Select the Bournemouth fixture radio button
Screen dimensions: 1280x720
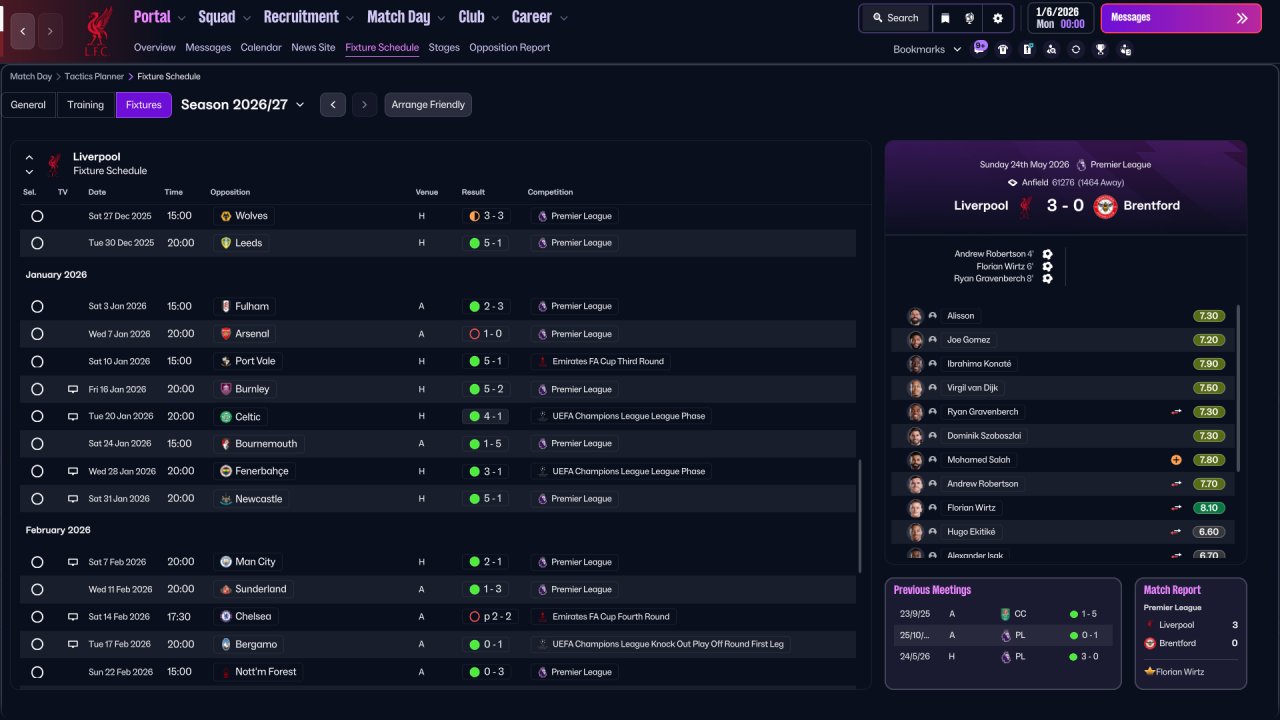coord(37,444)
